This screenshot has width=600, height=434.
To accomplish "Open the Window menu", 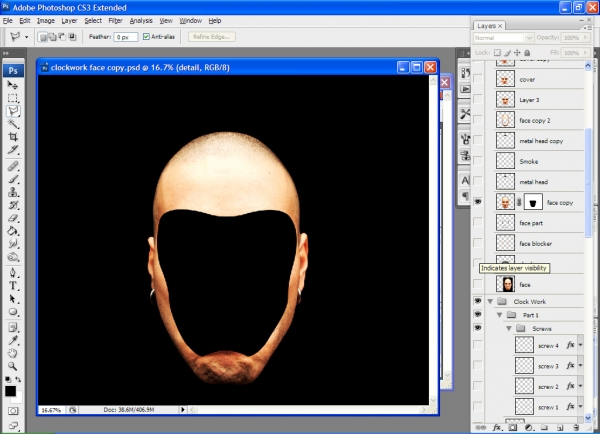I will point(191,21).
